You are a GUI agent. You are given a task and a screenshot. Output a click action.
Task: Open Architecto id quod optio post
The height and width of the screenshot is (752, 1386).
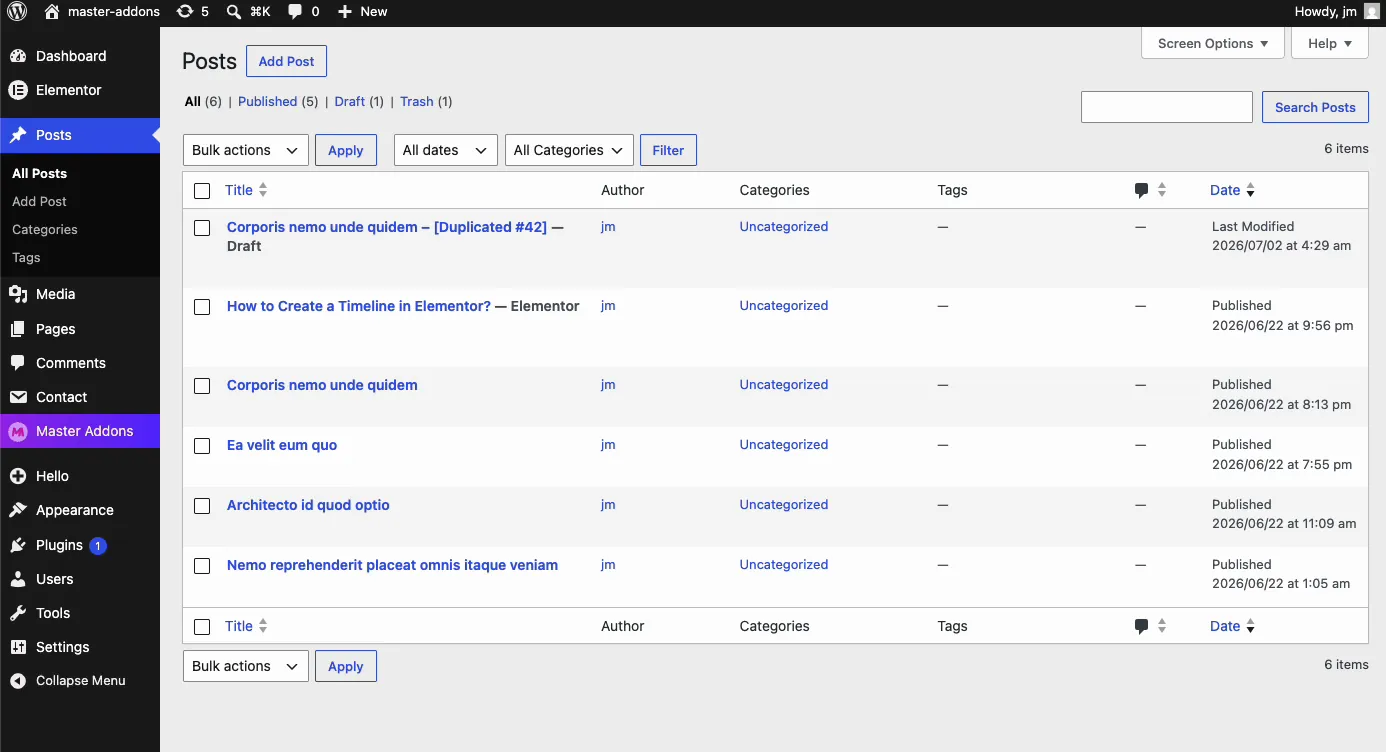coord(308,505)
